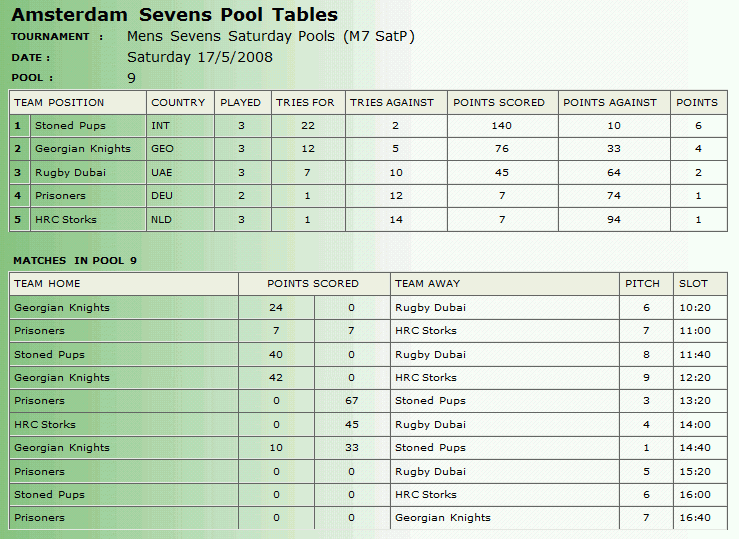Click the Saturday 17/5/2008 date text
Screen dimensions: 739x539
click(200, 57)
